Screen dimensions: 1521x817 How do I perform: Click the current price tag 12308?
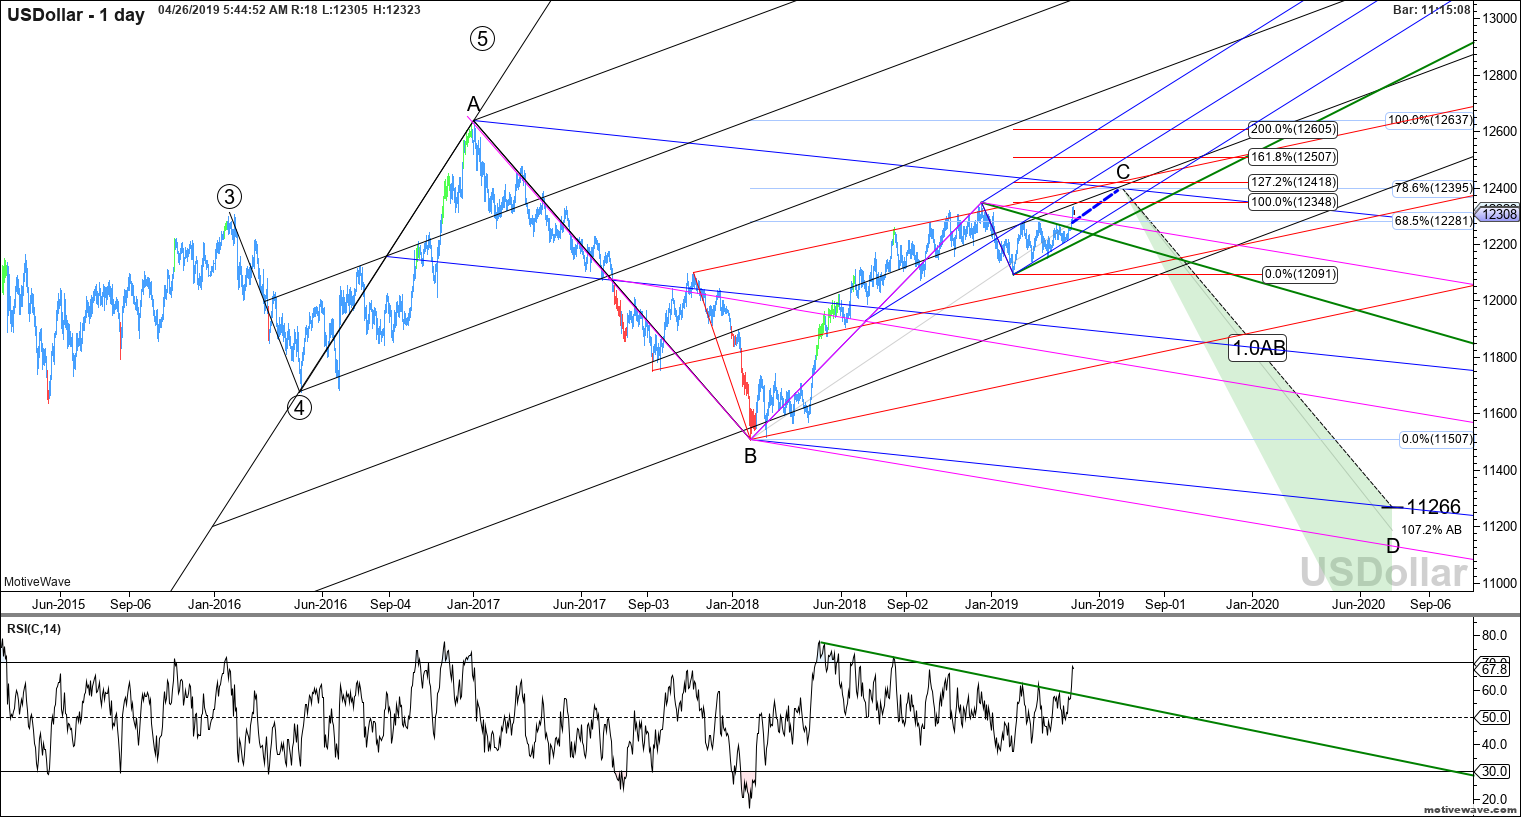pos(1500,214)
